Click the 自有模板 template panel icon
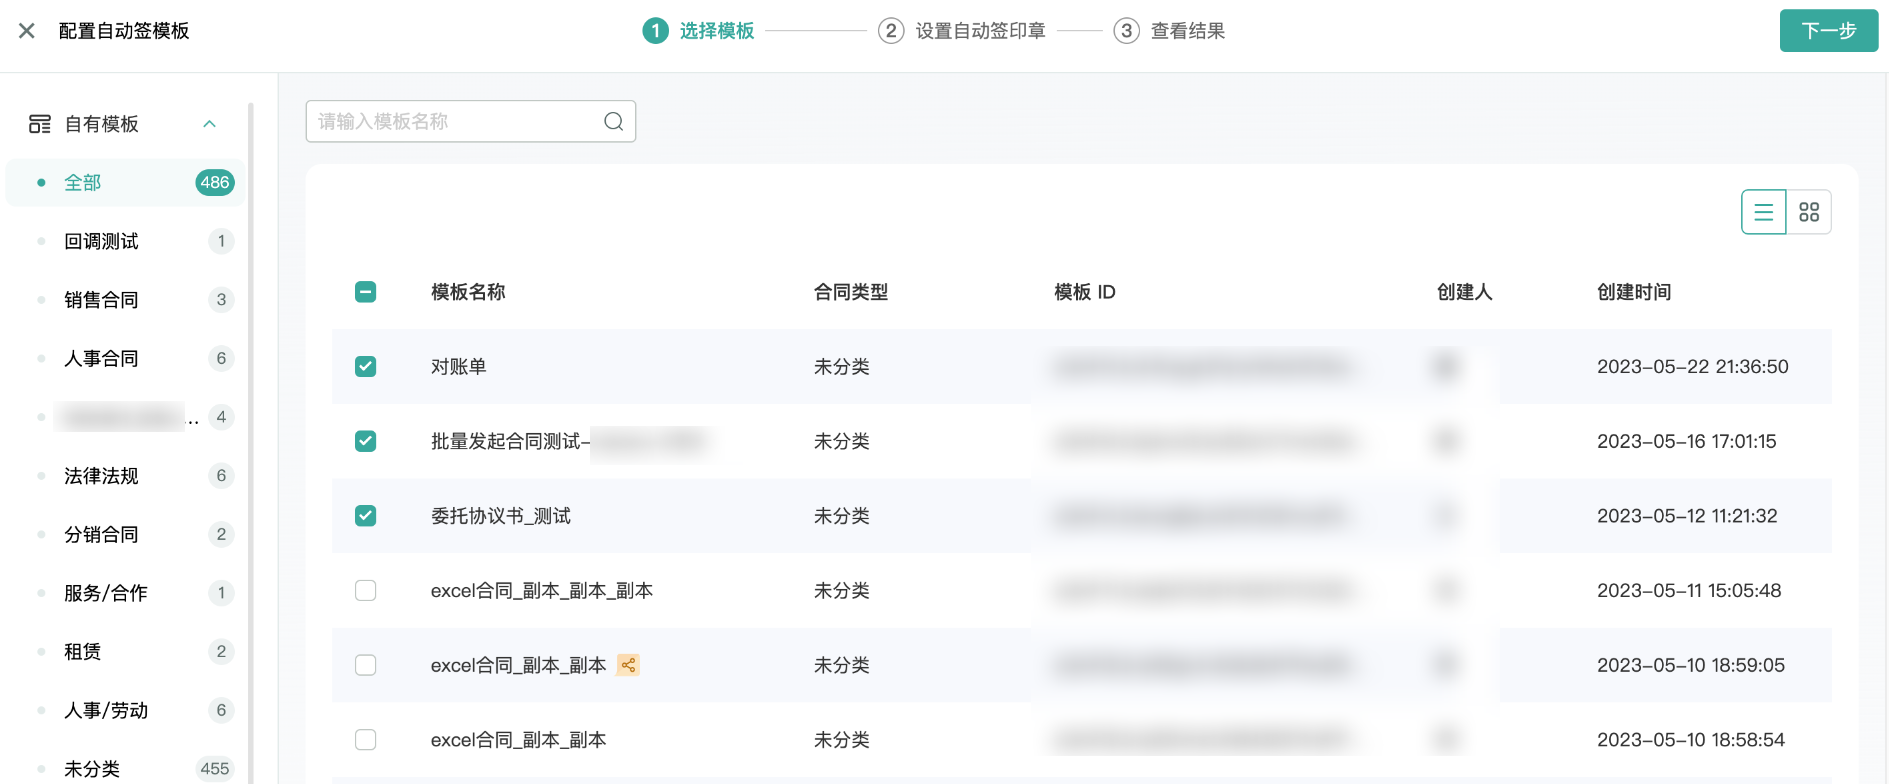 40,124
